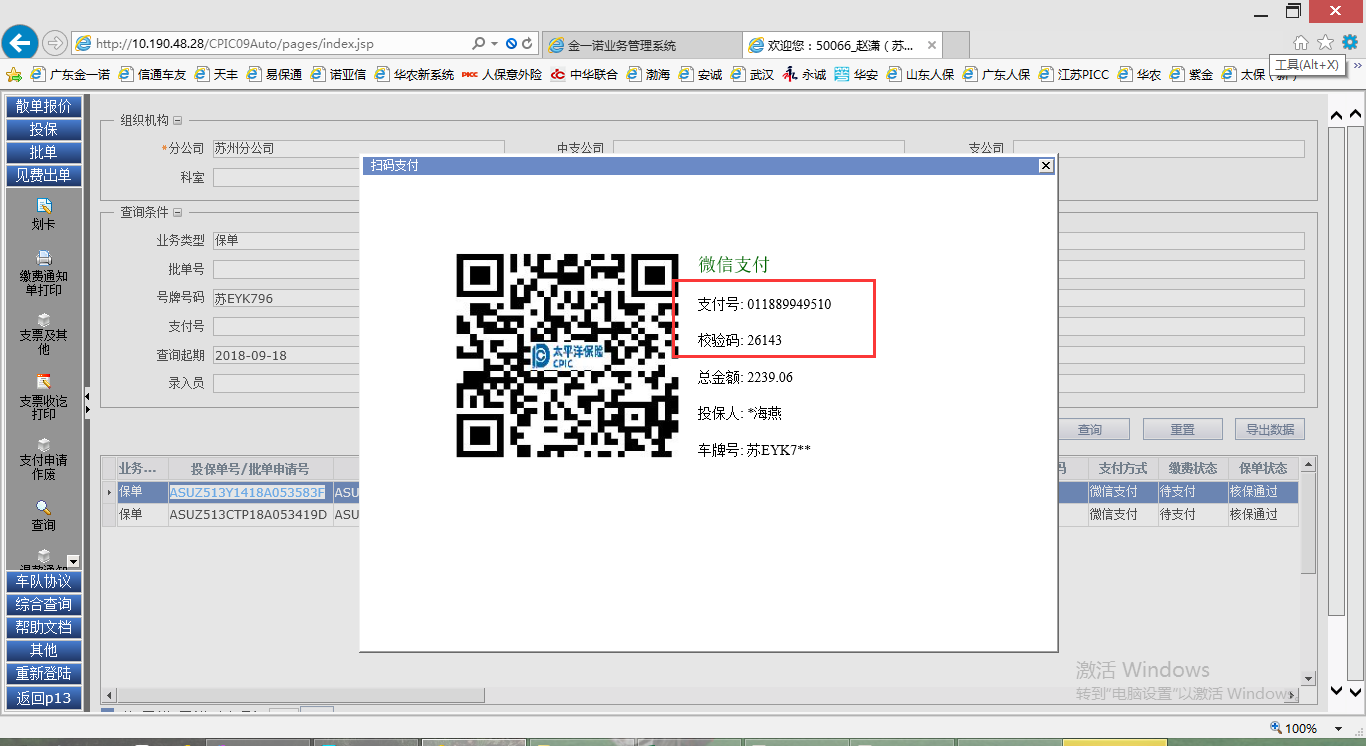Open the 华农新系统 favorites link
Viewport: 1366px width, 746px height.
[415, 74]
